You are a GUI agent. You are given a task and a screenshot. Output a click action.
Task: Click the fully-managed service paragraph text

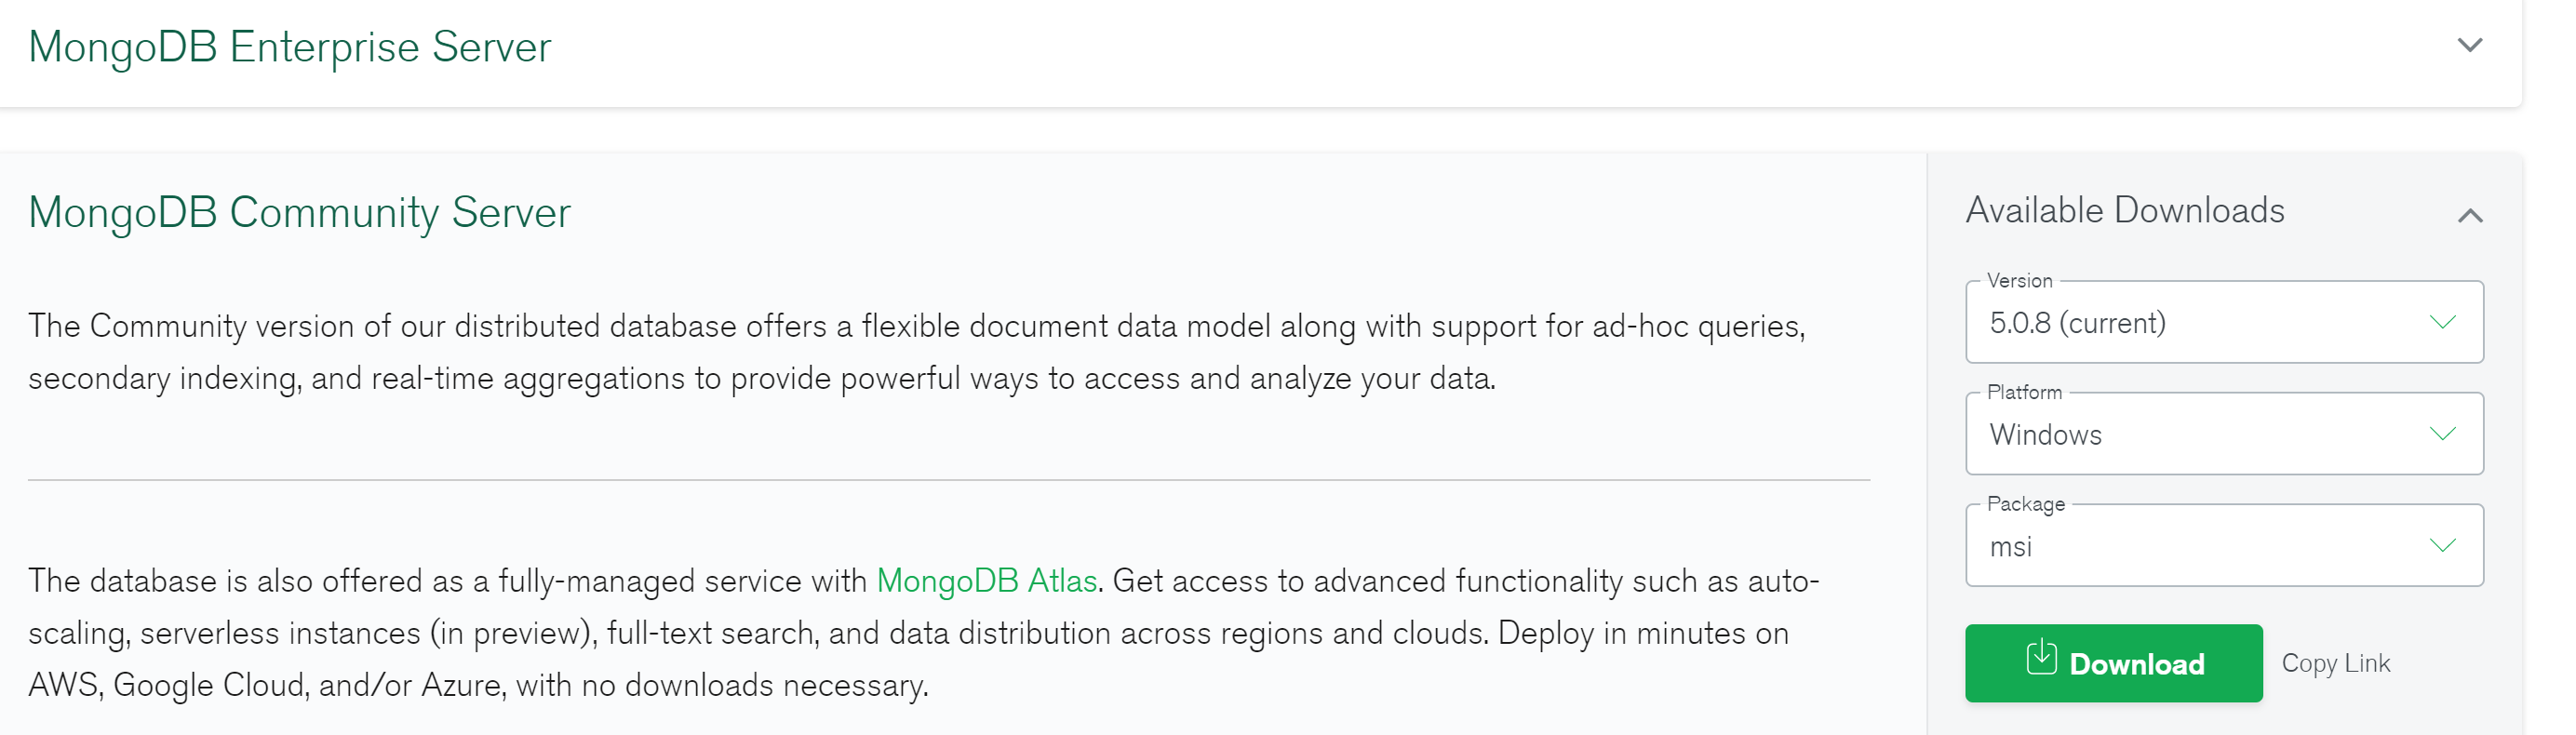[923, 633]
